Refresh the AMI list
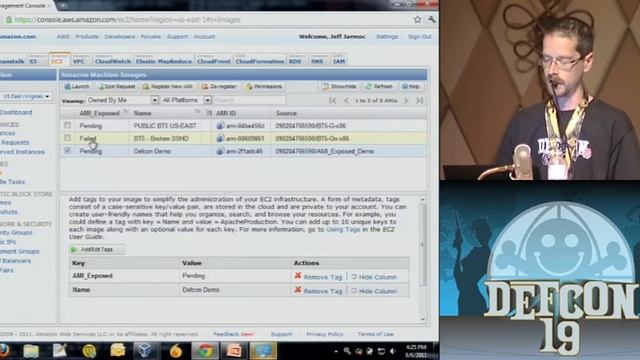 (379, 87)
